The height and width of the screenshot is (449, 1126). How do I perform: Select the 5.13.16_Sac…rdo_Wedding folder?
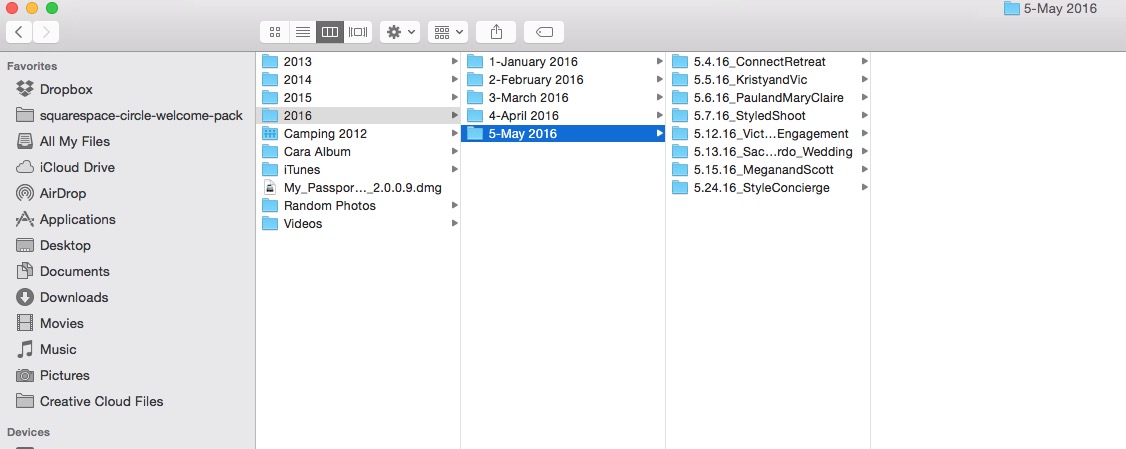click(768, 152)
